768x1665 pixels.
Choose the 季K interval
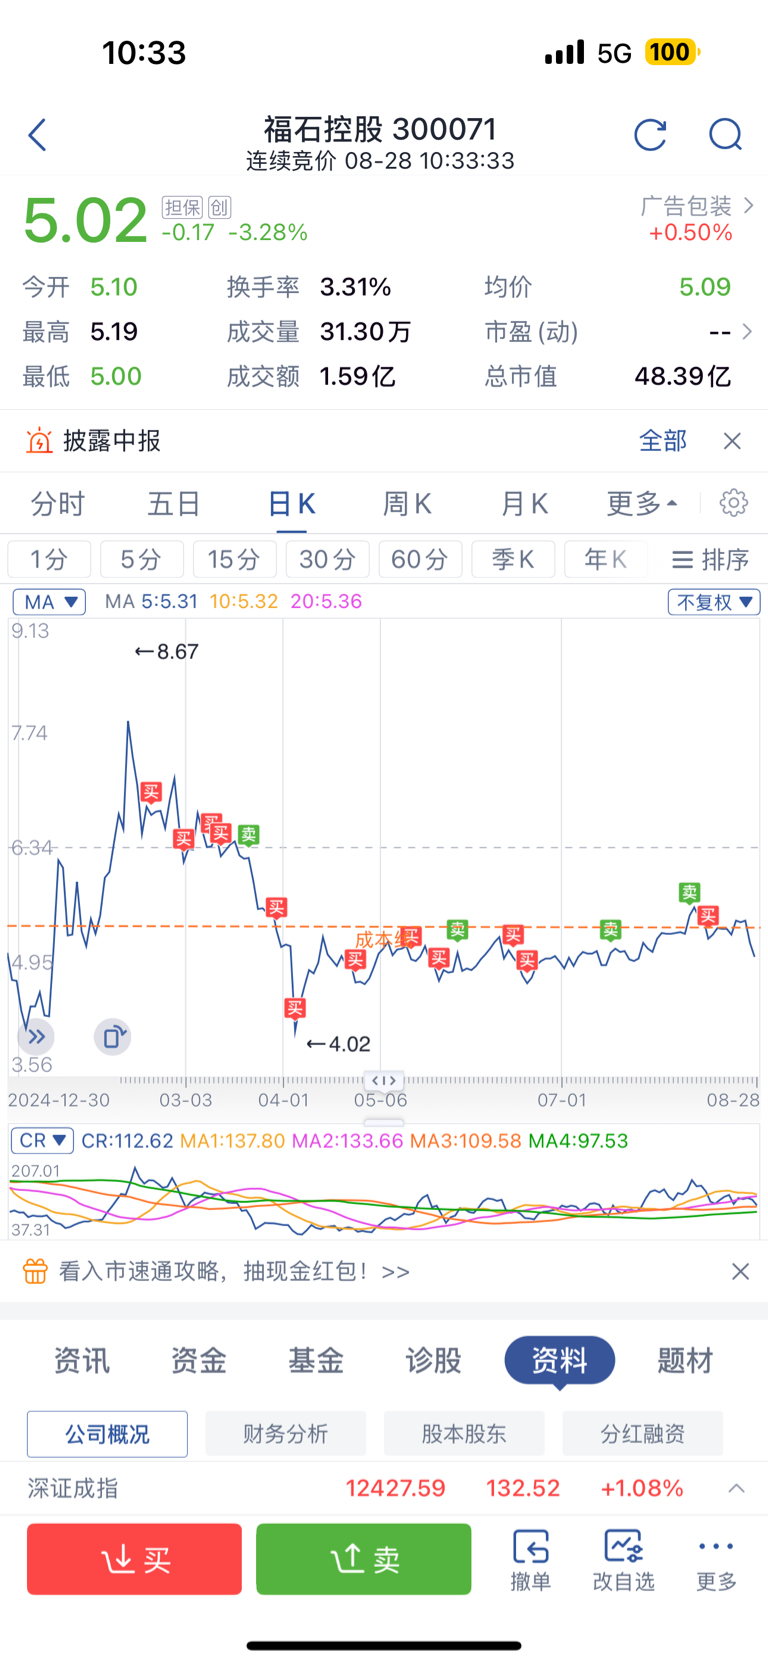click(x=513, y=559)
